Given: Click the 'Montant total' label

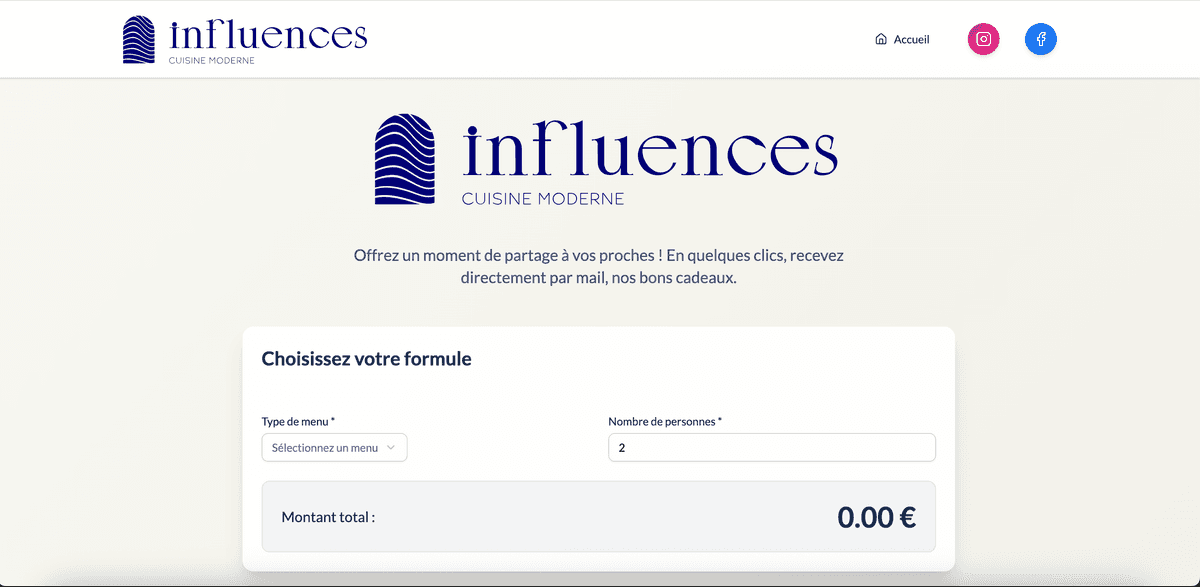Looking at the screenshot, I should pyautogui.click(x=328, y=517).
